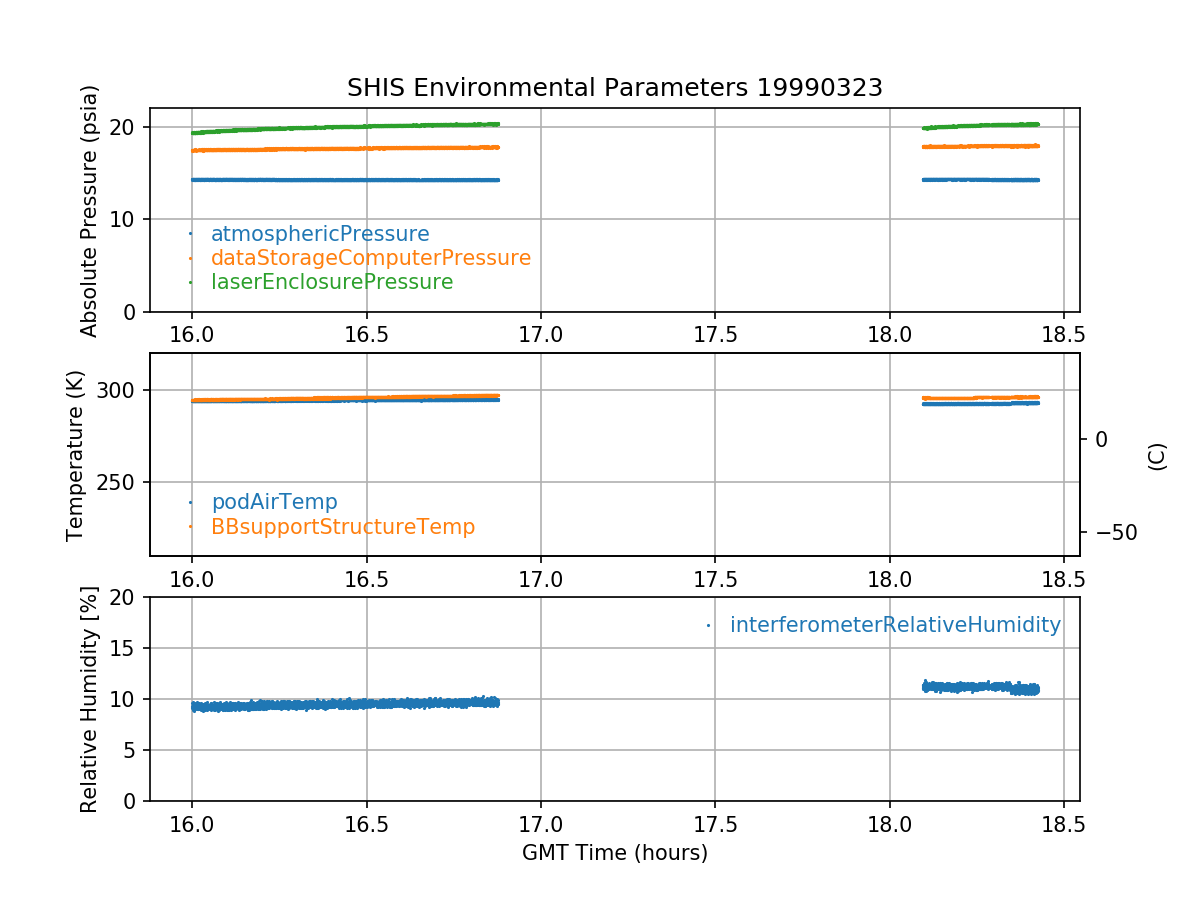Click the GMT Time (hours) axis label
This screenshot has width=1200, height=900.
pos(614,853)
